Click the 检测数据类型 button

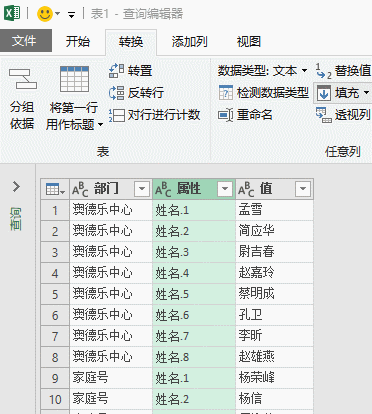click(x=263, y=93)
